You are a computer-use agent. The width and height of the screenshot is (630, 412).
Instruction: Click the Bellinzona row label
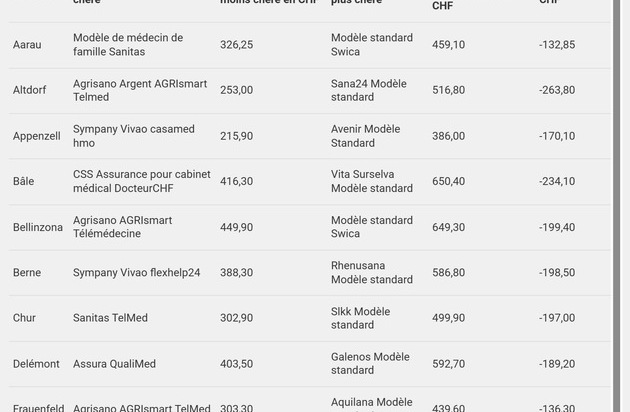(38, 227)
